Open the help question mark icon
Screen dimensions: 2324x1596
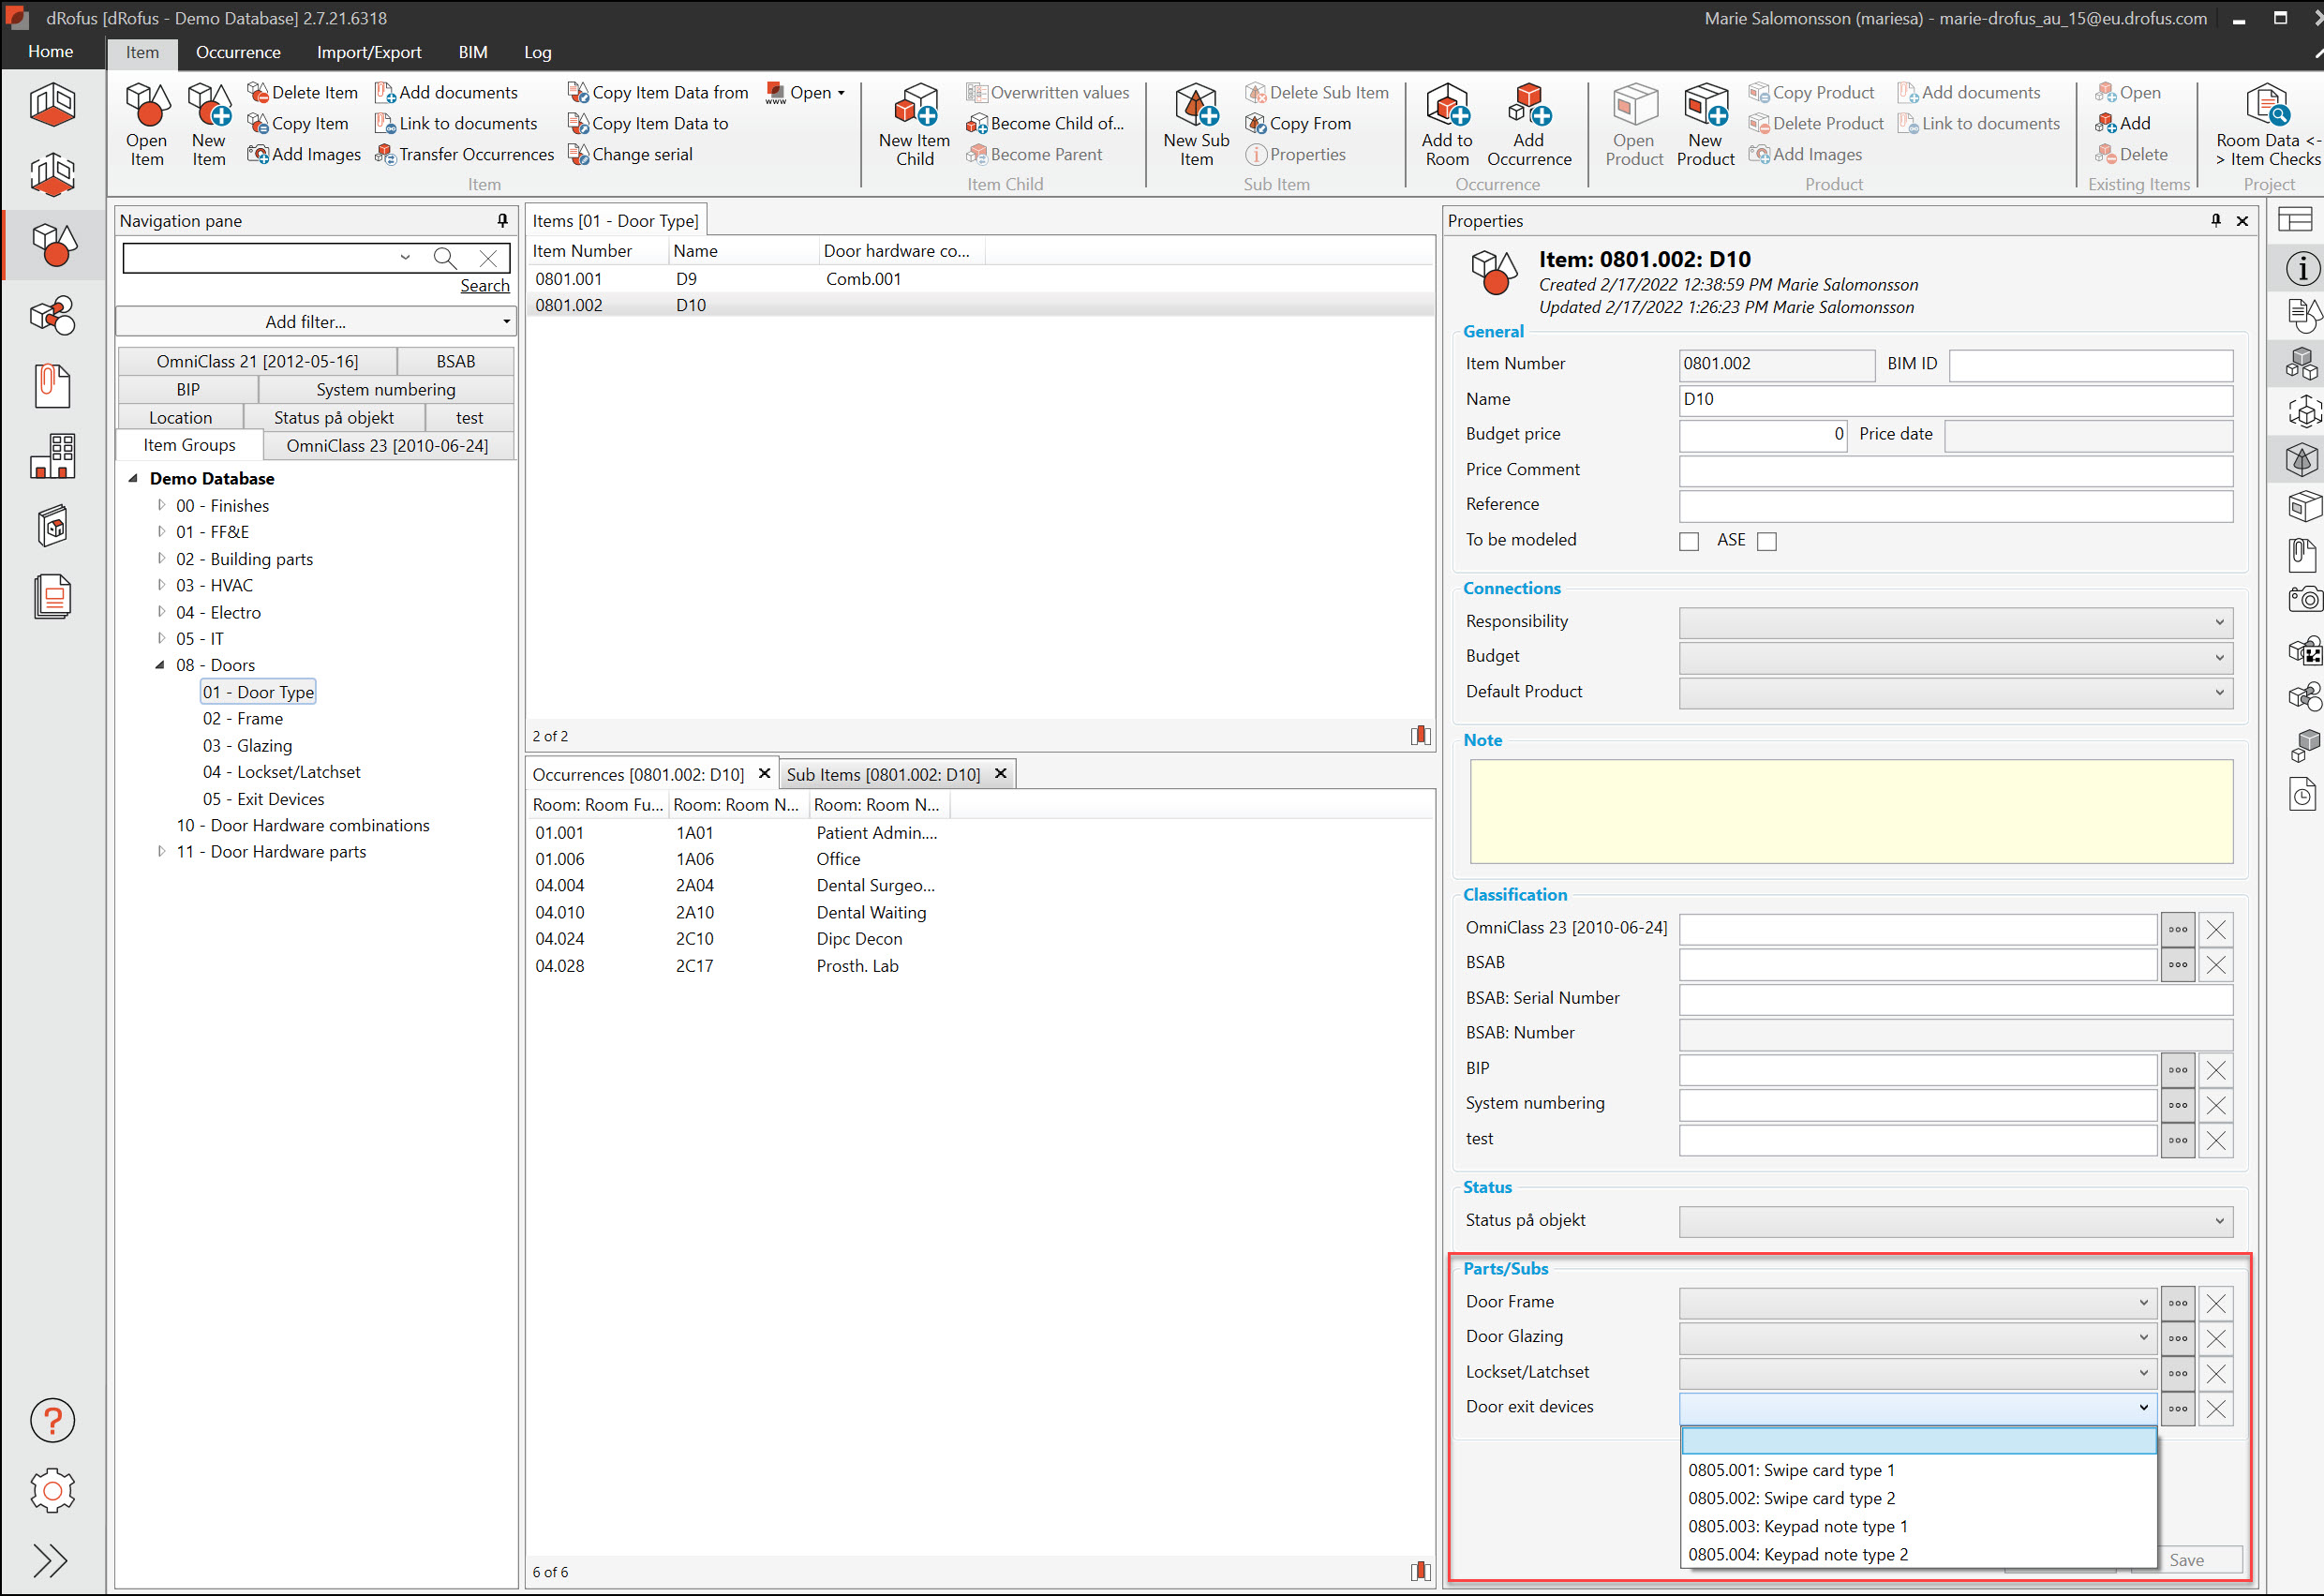52,1420
